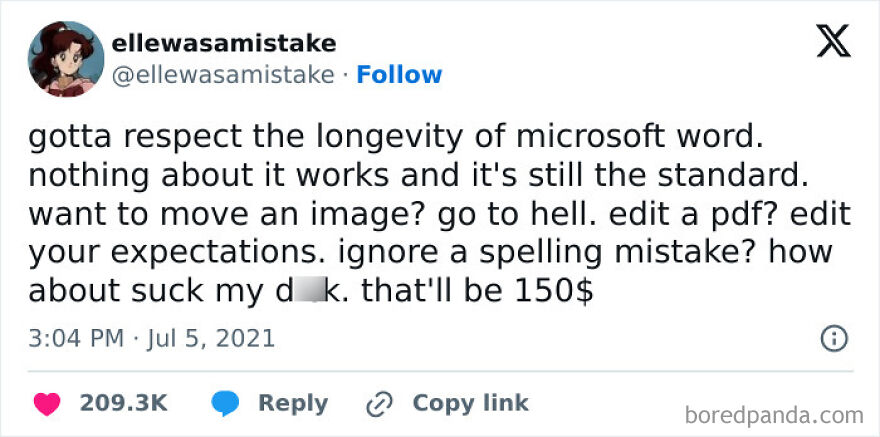Open the ellewasamistake profile avatar
Viewport: 880px width, 437px height.
66,59
